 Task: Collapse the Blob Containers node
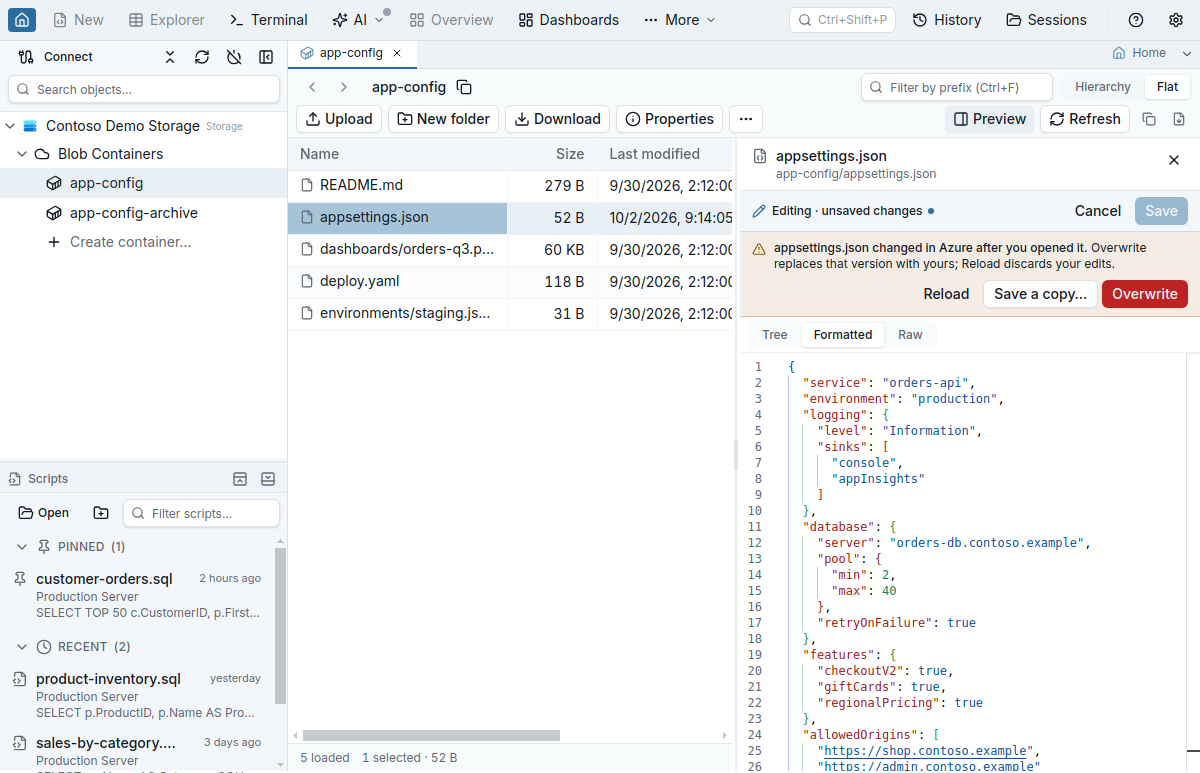click(22, 154)
